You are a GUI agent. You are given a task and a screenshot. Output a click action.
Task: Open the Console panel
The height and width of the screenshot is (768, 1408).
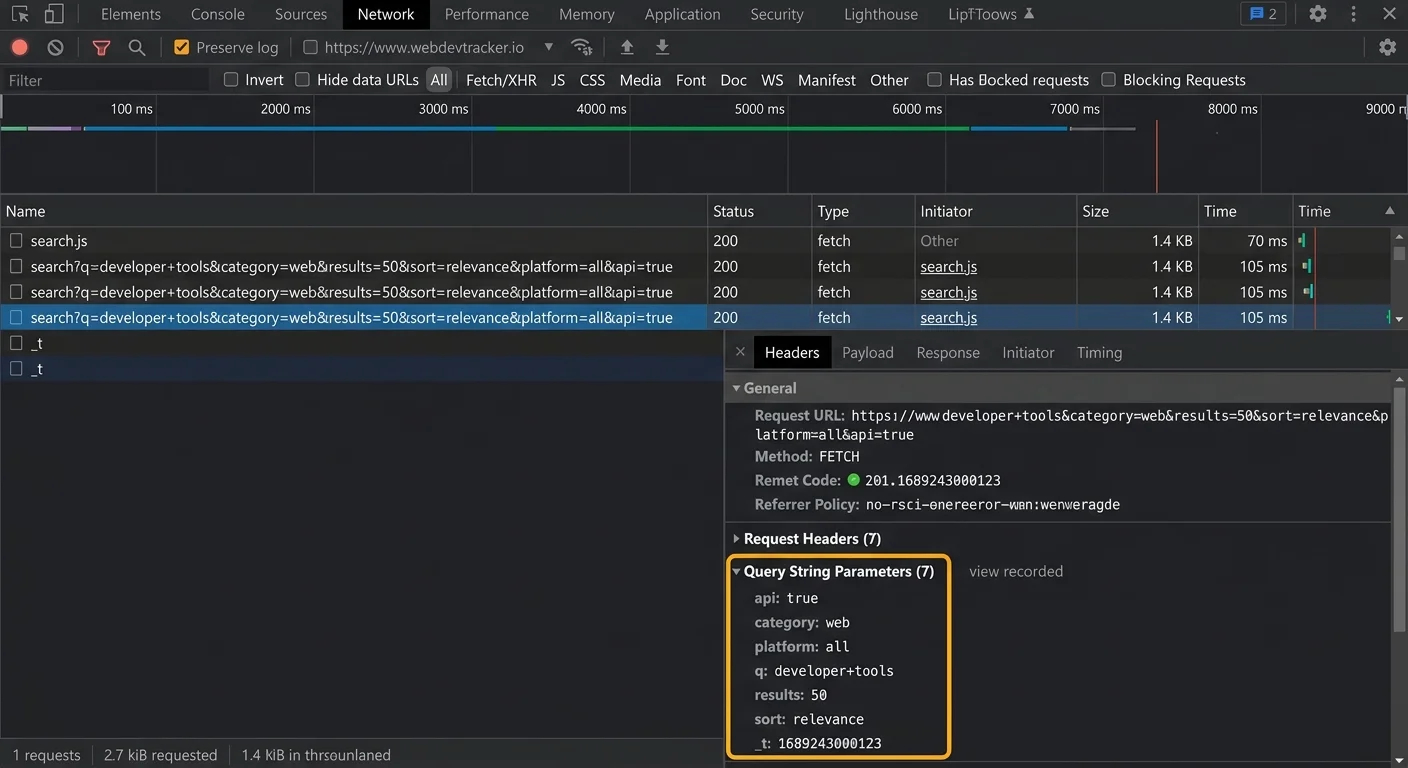click(218, 14)
